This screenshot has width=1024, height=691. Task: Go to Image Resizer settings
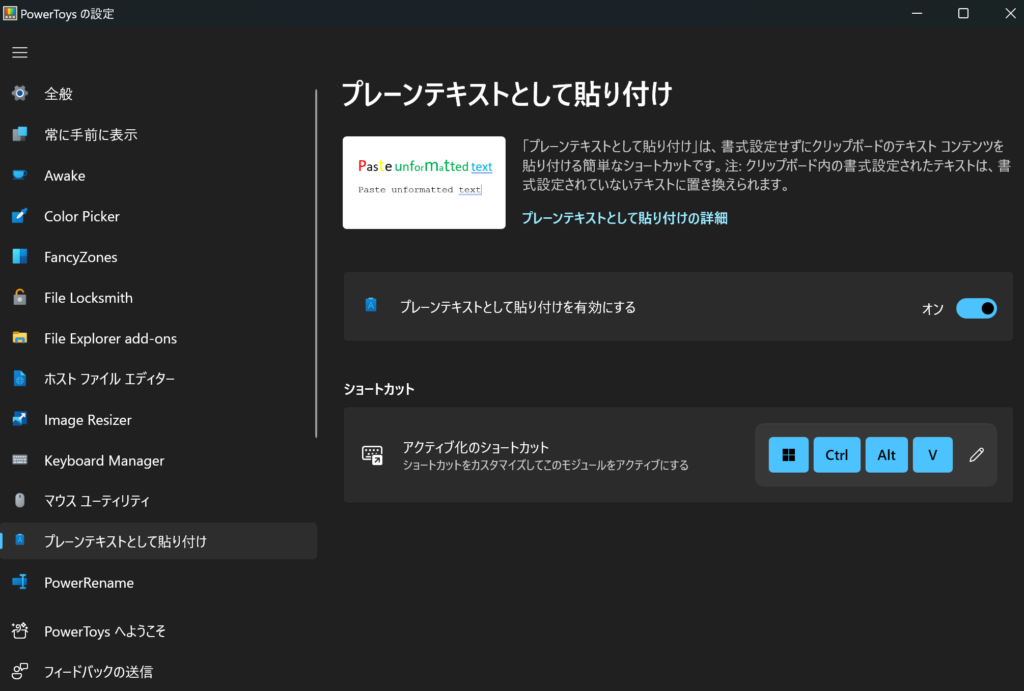coord(159,420)
